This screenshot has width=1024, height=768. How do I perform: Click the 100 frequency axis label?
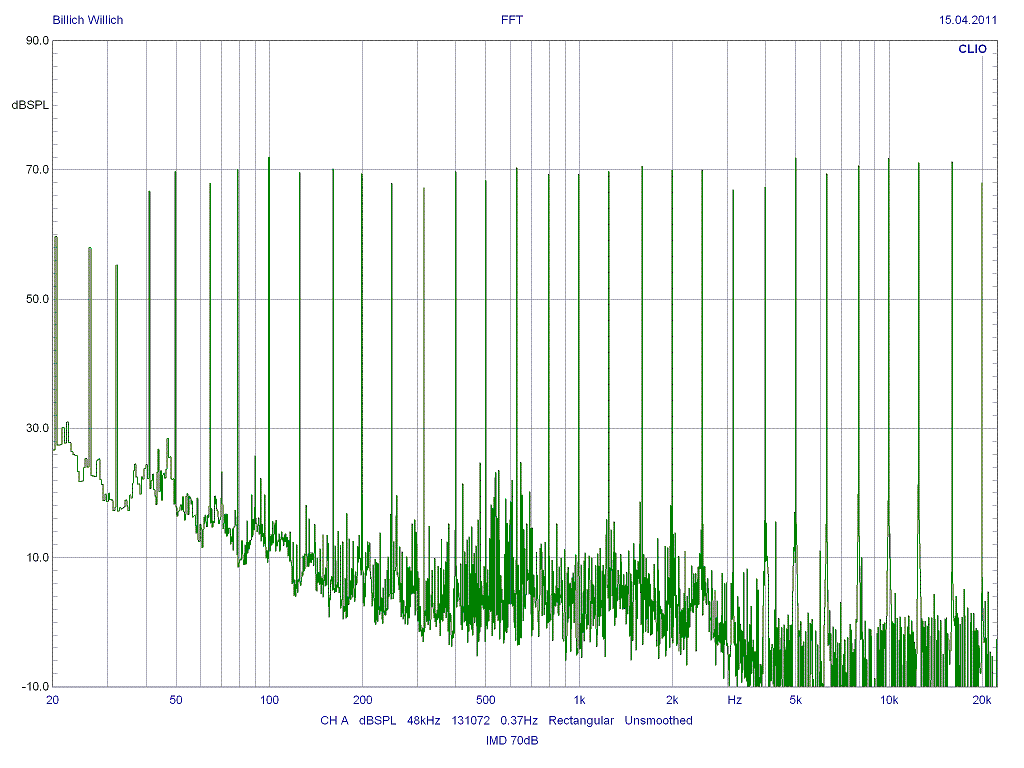coord(269,700)
